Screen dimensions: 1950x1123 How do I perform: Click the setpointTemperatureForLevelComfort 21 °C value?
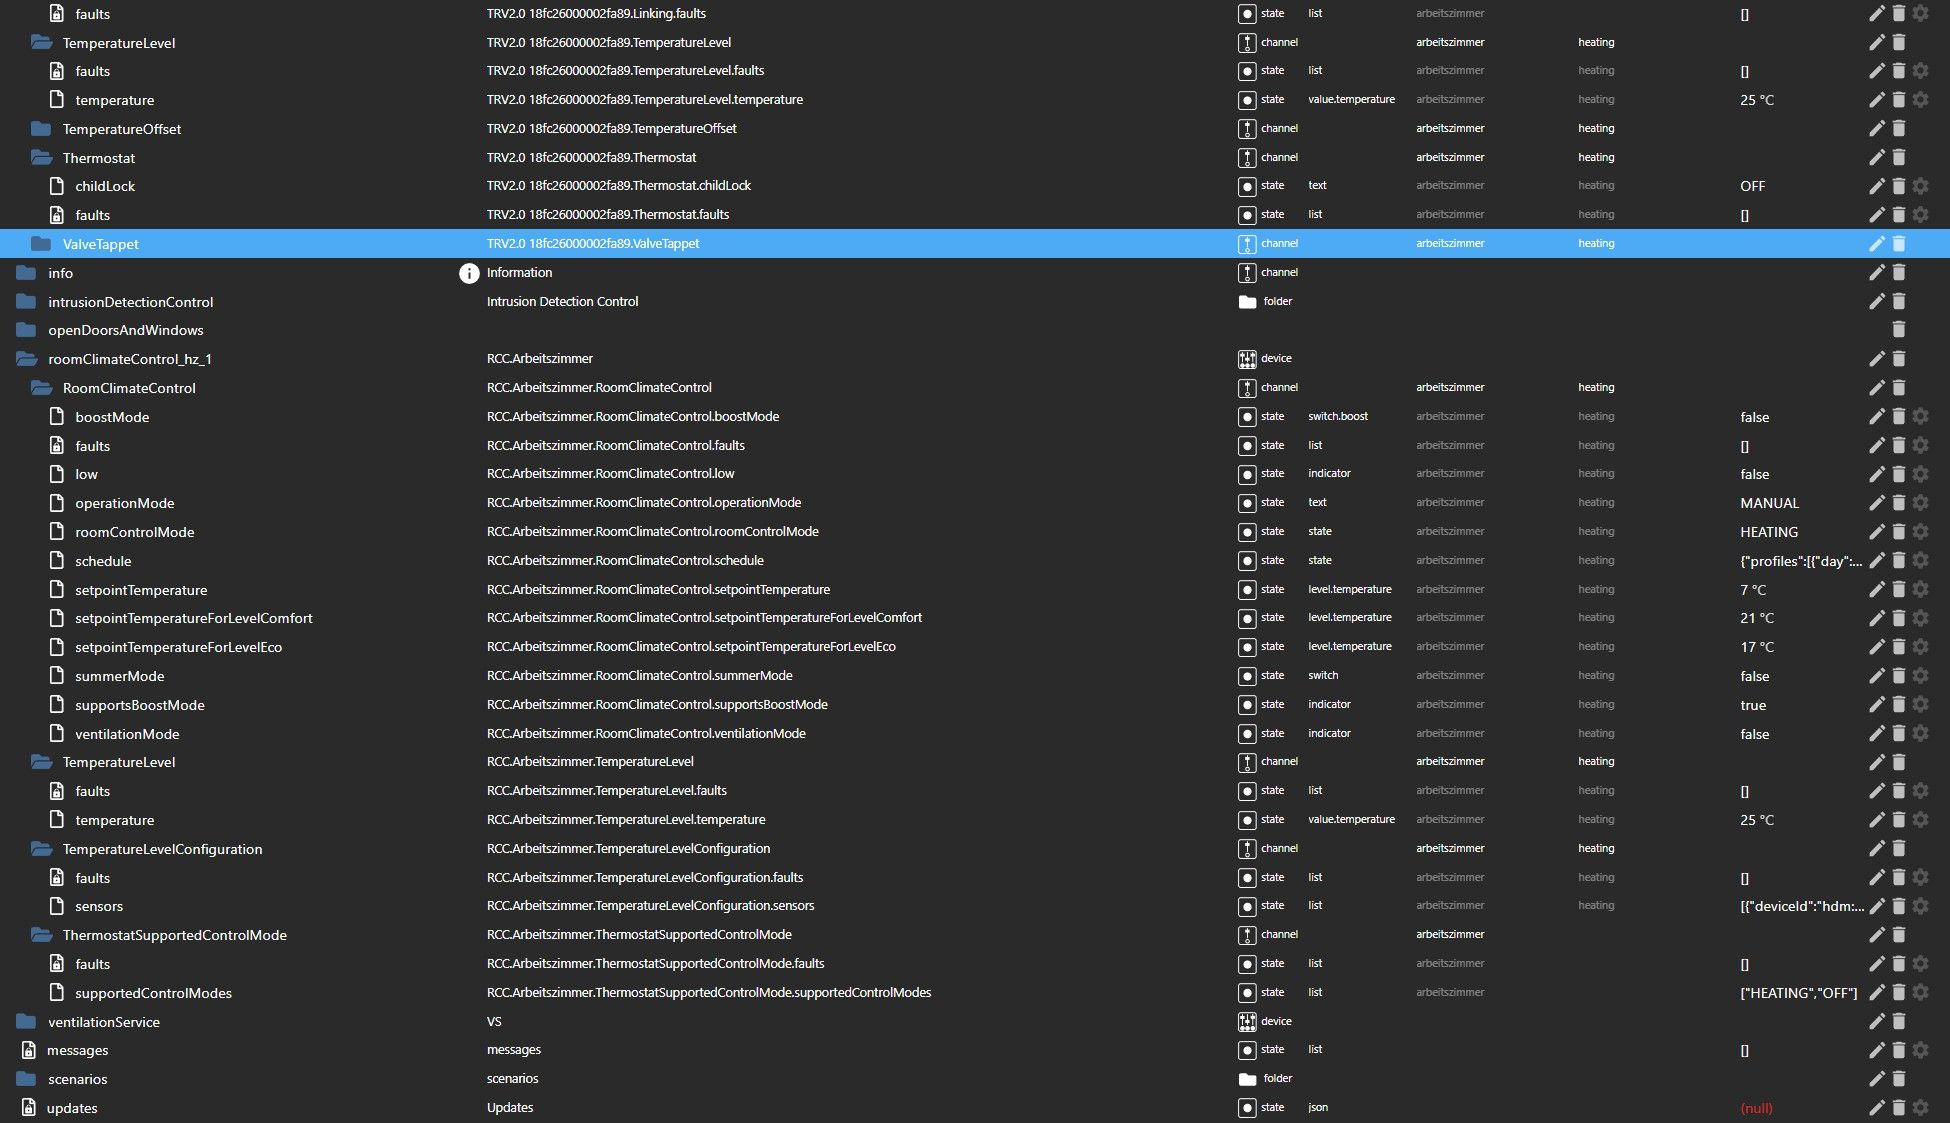click(x=1756, y=618)
